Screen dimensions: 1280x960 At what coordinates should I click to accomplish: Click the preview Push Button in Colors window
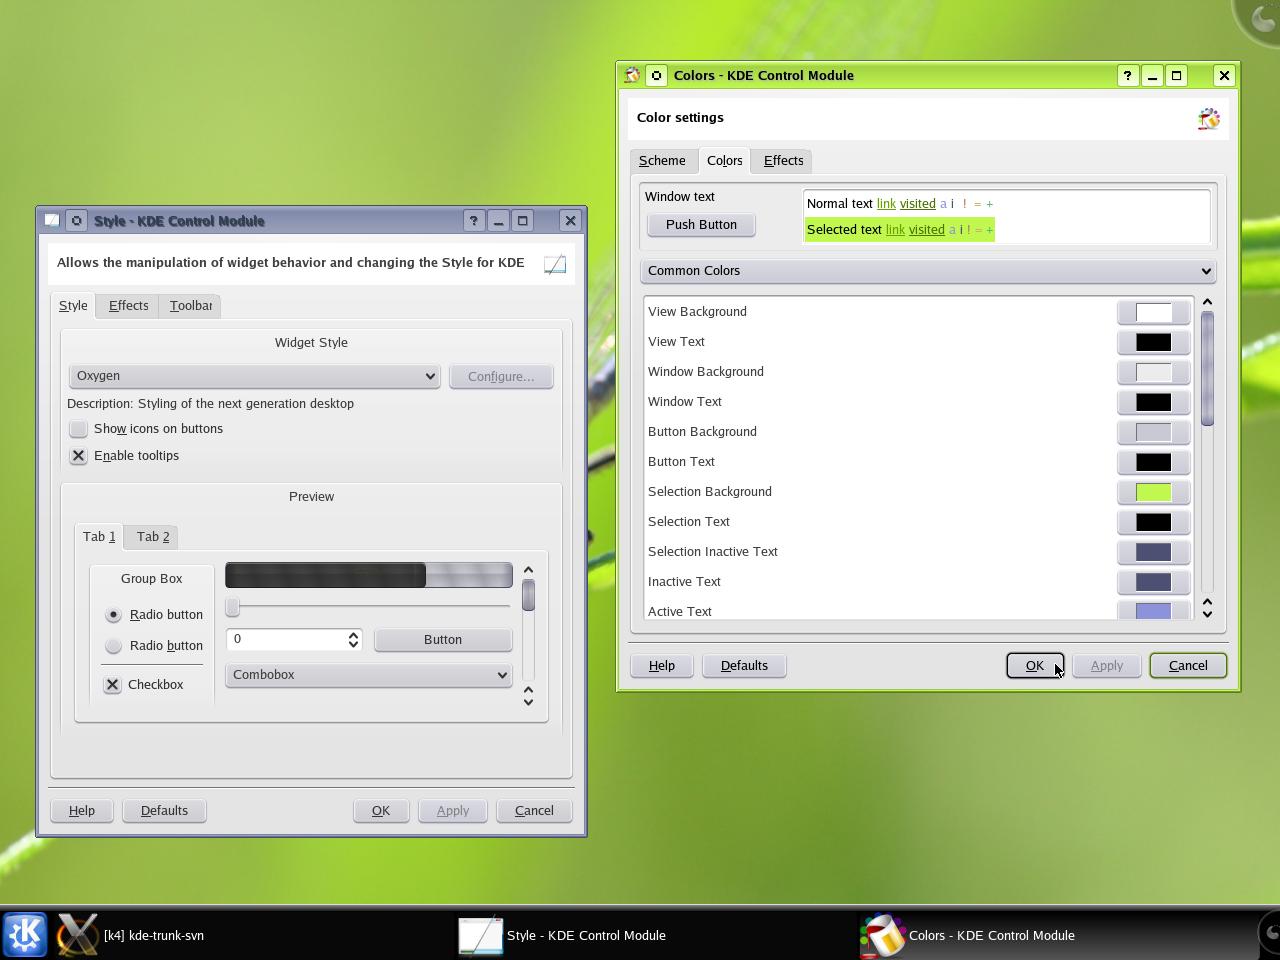click(x=701, y=225)
